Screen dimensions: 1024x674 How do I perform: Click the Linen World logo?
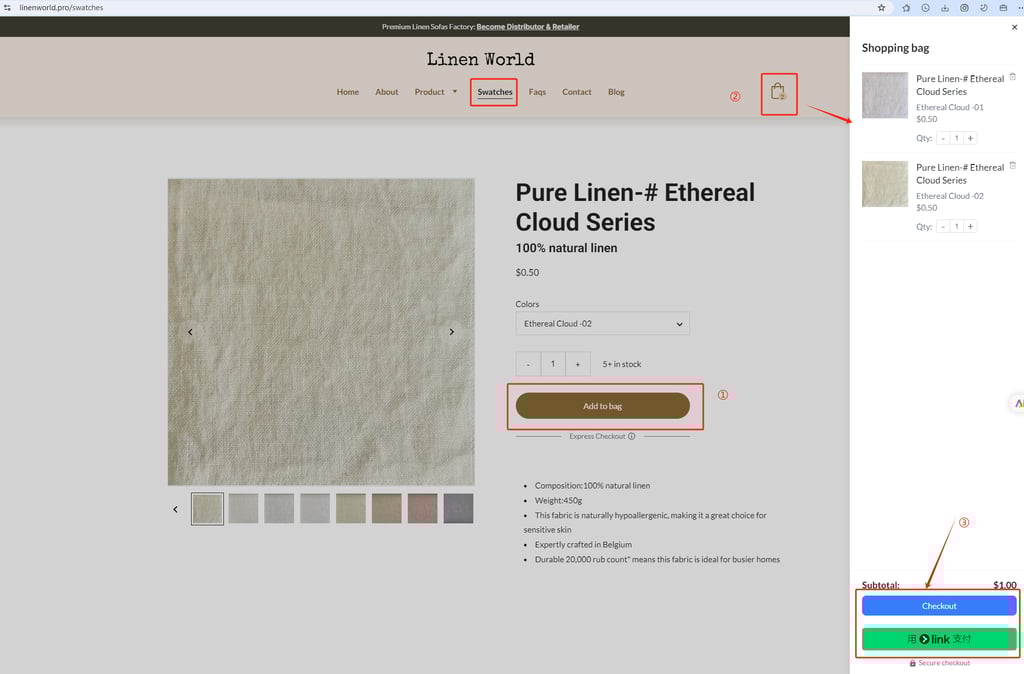pos(481,59)
